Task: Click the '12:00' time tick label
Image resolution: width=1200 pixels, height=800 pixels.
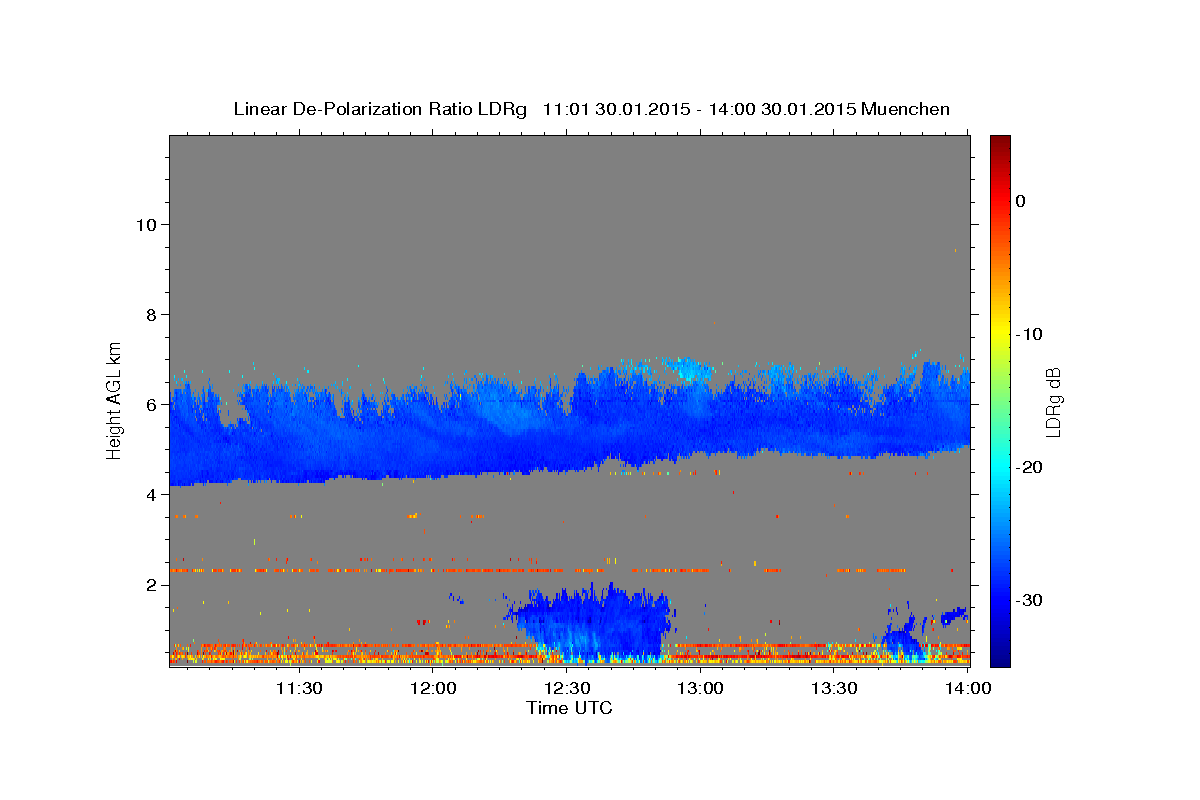Action: (x=433, y=688)
